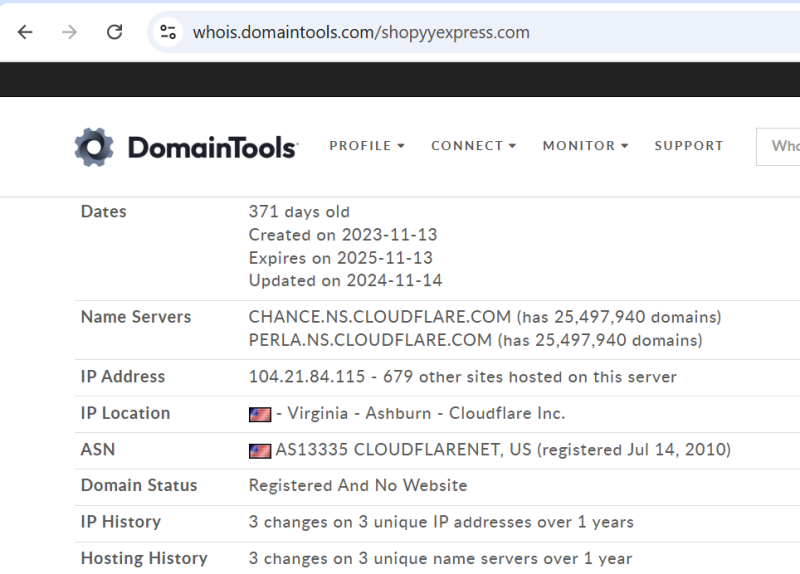Click the 'Dates' row label
Viewport: 800px width, 574px height.
tap(104, 212)
